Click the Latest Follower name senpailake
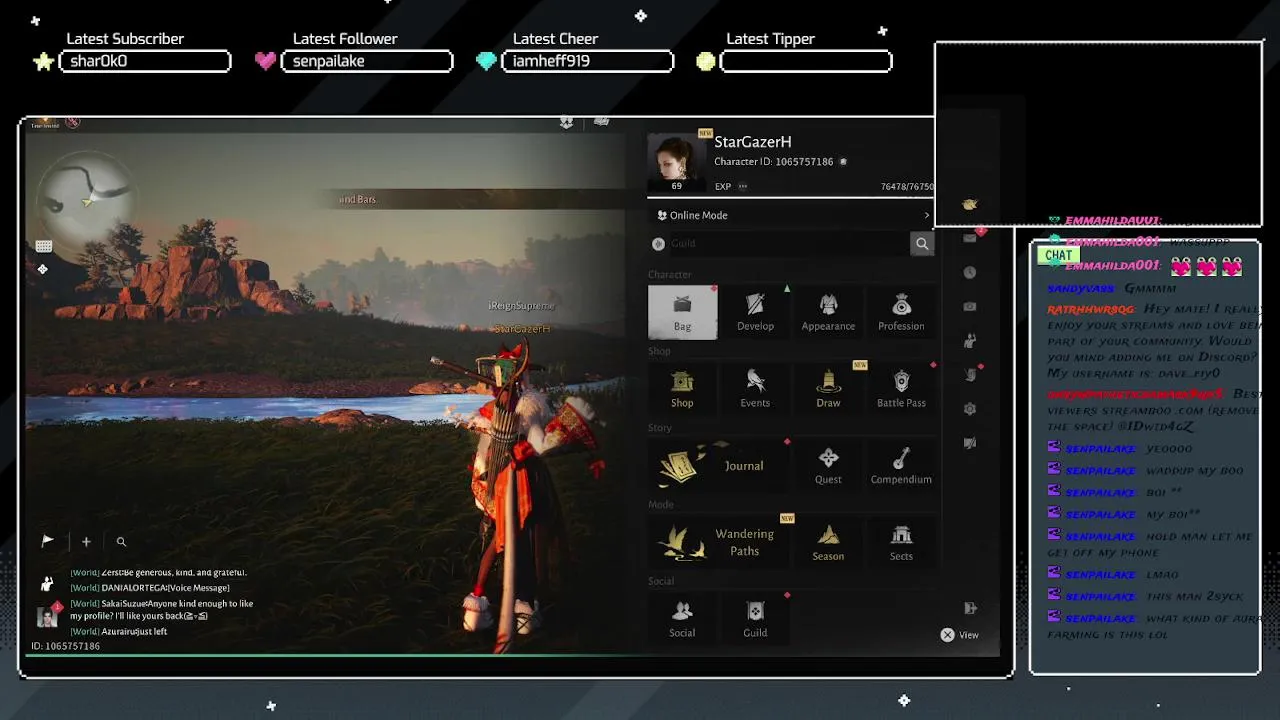The width and height of the screenshot is (1280, 720). pyautogui.click(x=328, y=61)
